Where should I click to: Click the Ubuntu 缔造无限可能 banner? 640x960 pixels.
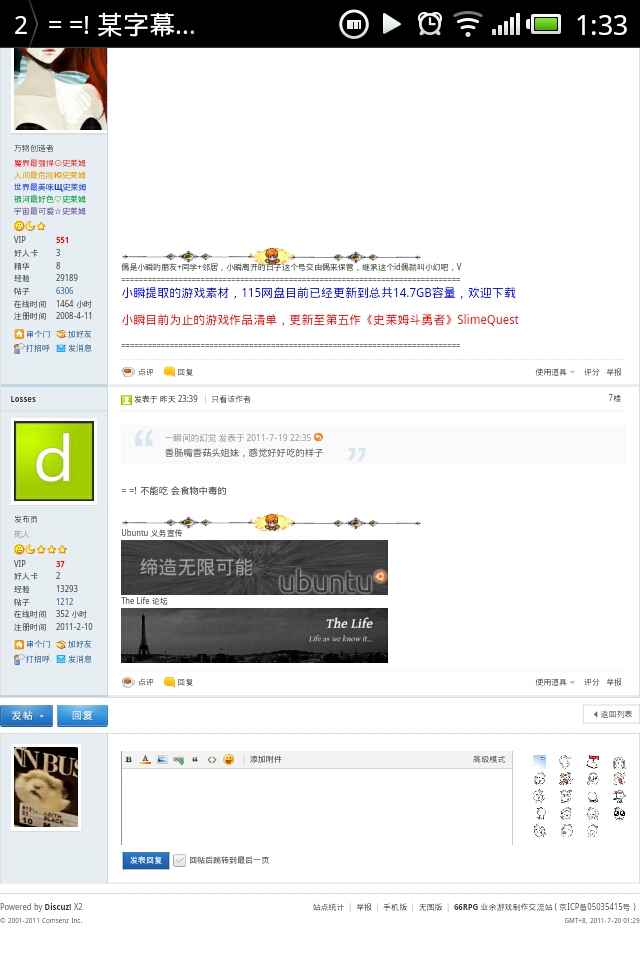click(x=254, y=568)
